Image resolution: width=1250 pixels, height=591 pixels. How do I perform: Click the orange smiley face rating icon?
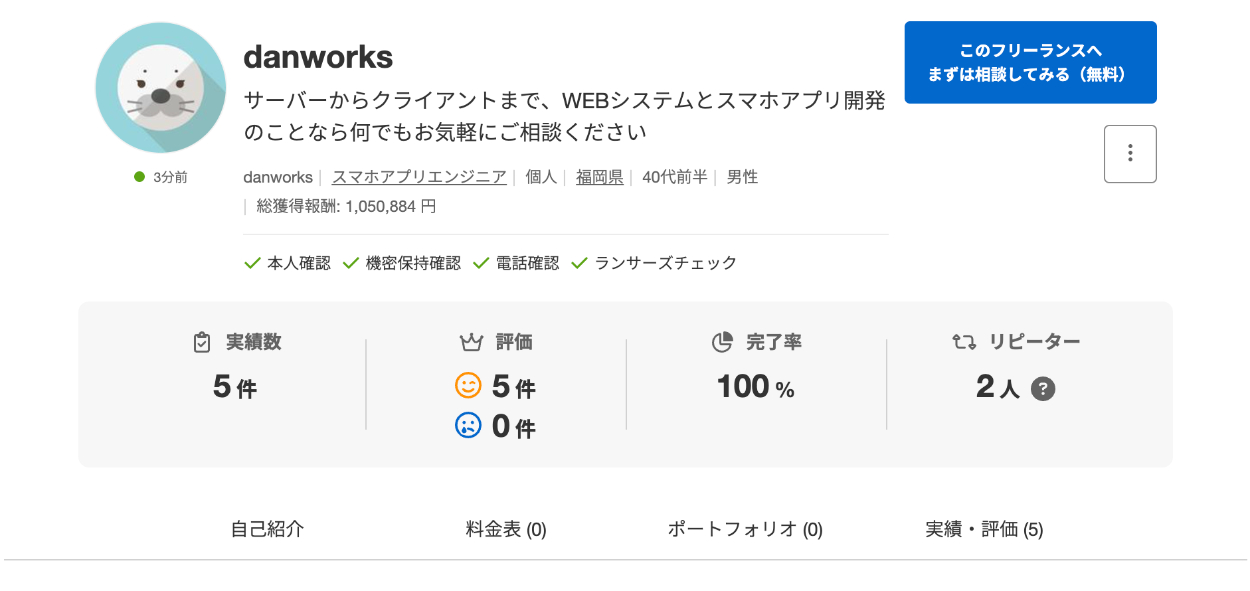pyautogui.click(x=468, y=385)
